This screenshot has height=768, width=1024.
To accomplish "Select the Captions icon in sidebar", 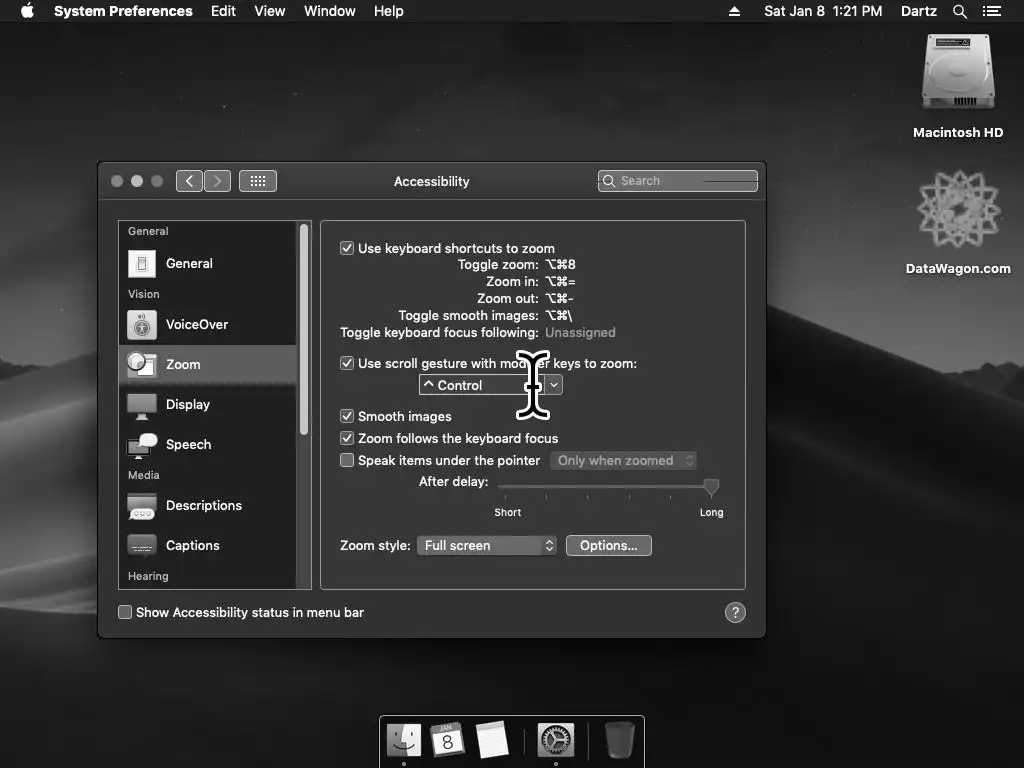I will pos(142,545).
